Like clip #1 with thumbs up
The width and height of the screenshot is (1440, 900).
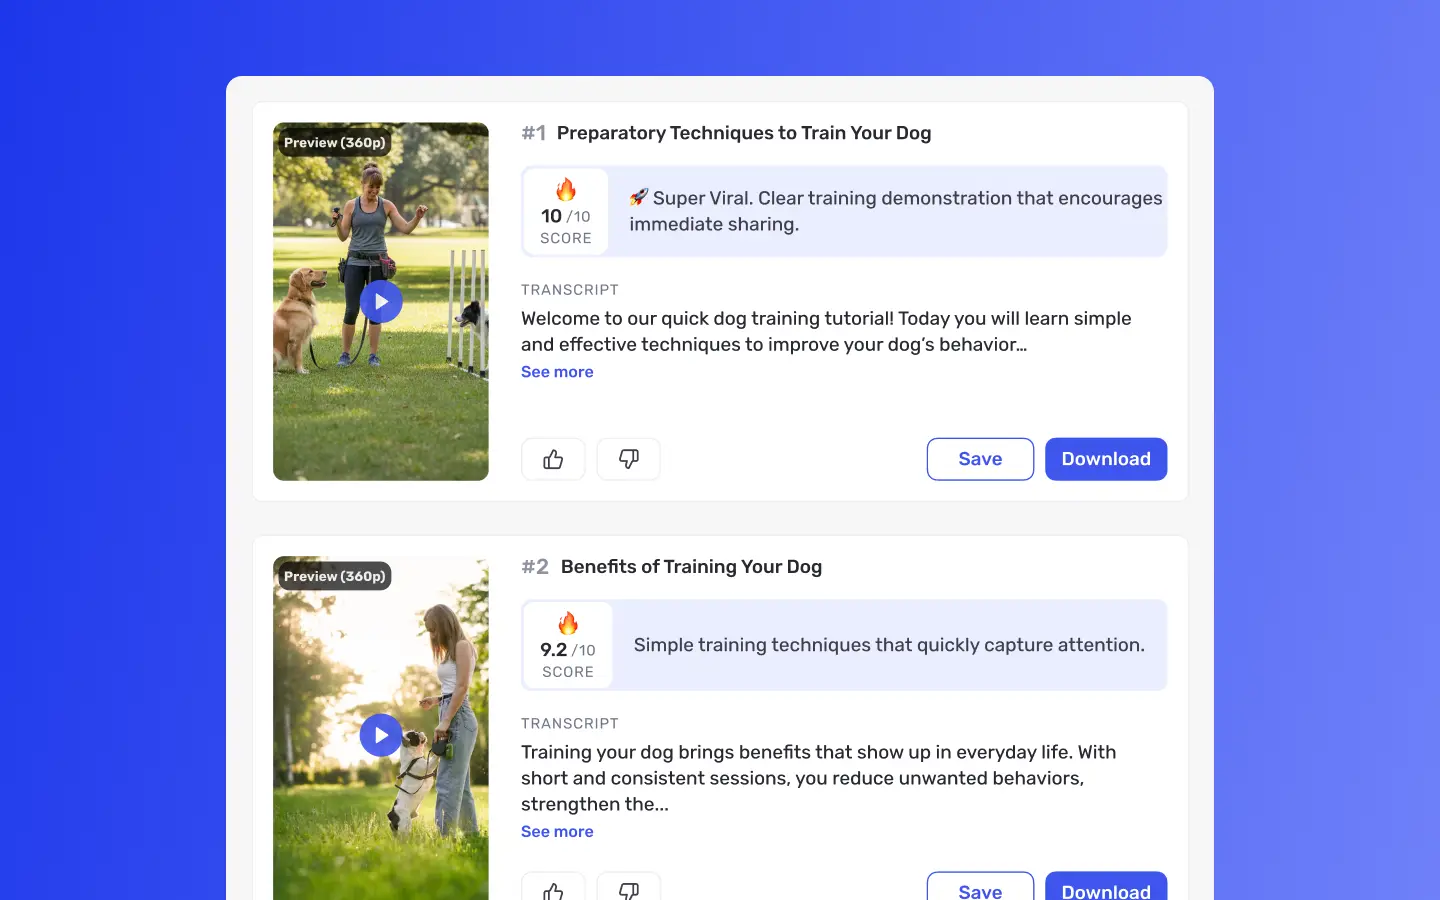(x=553, y=459)
